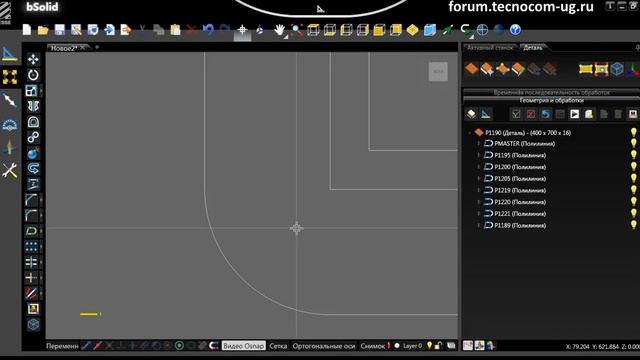Open the Help question mark icon

click(516, 30)
